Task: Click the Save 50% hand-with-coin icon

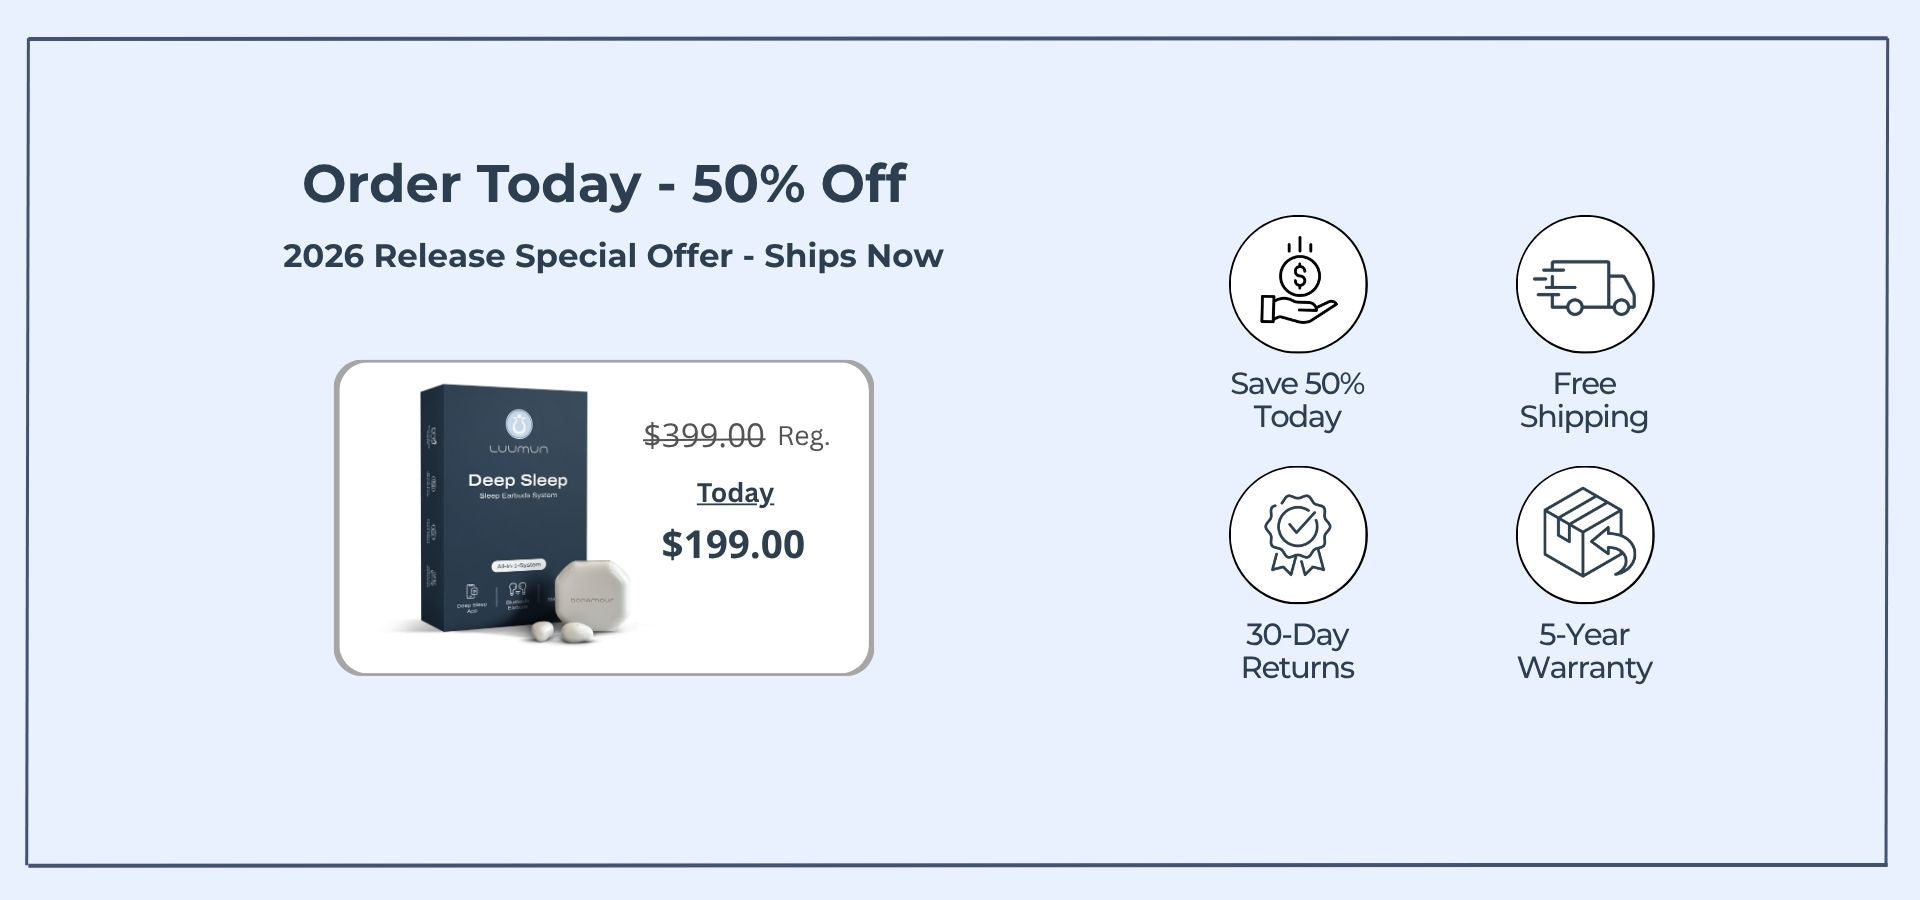Action: [1298, 284]
